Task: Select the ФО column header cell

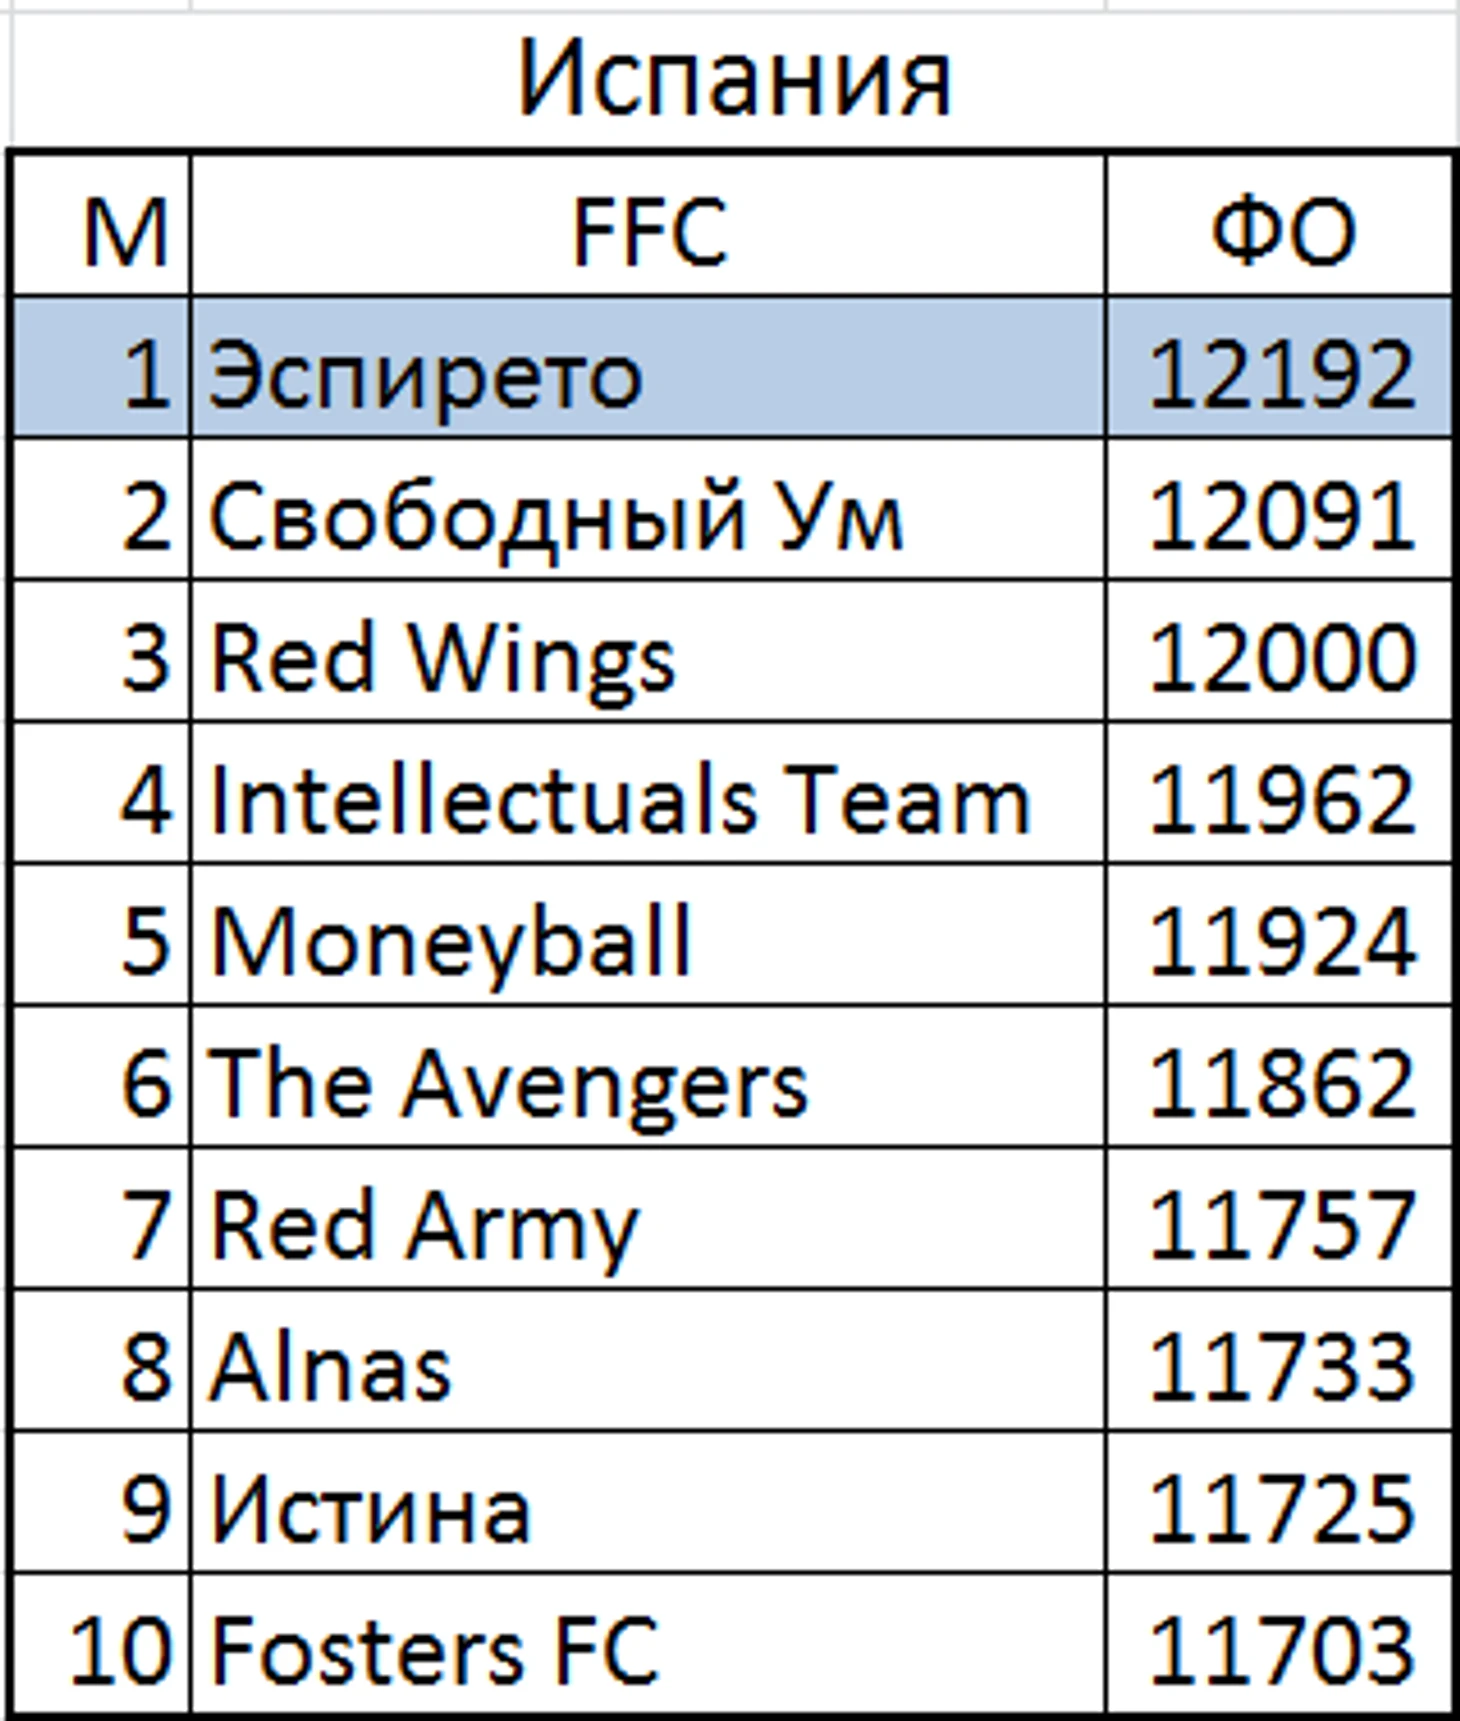Action: [x=1280, y=230]
